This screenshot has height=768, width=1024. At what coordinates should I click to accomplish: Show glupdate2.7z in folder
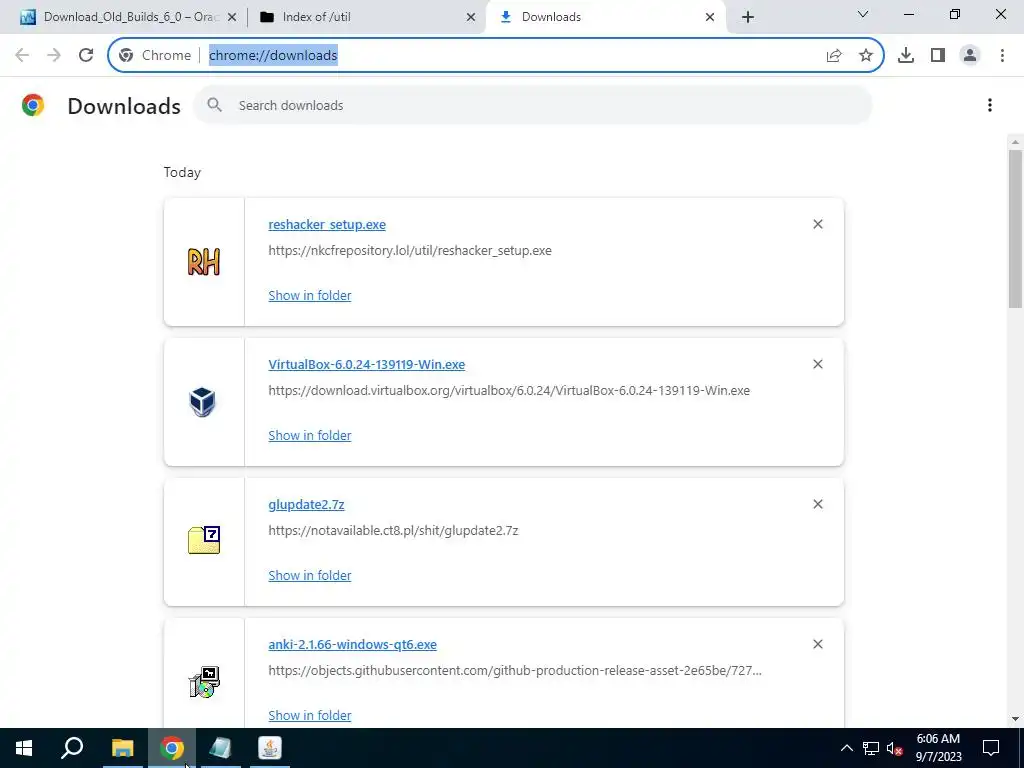(x=310, y=575)
